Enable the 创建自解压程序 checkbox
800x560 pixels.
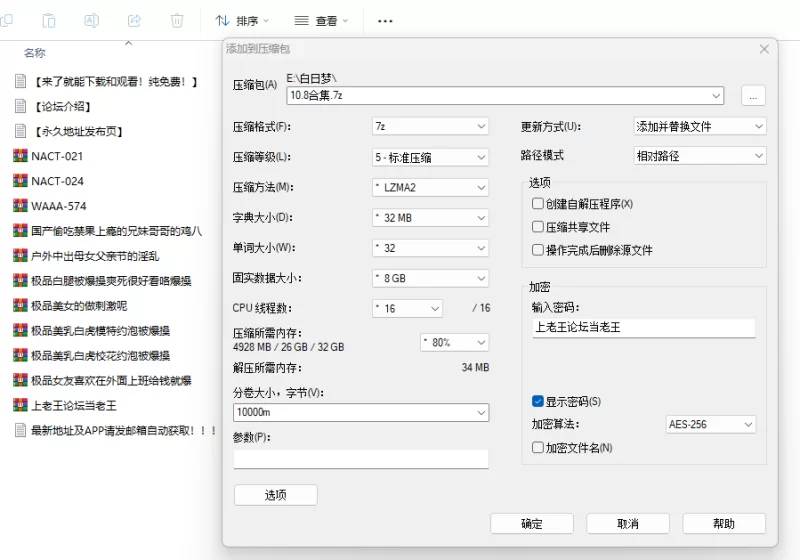pyautogui.click(x=538, y=204)
